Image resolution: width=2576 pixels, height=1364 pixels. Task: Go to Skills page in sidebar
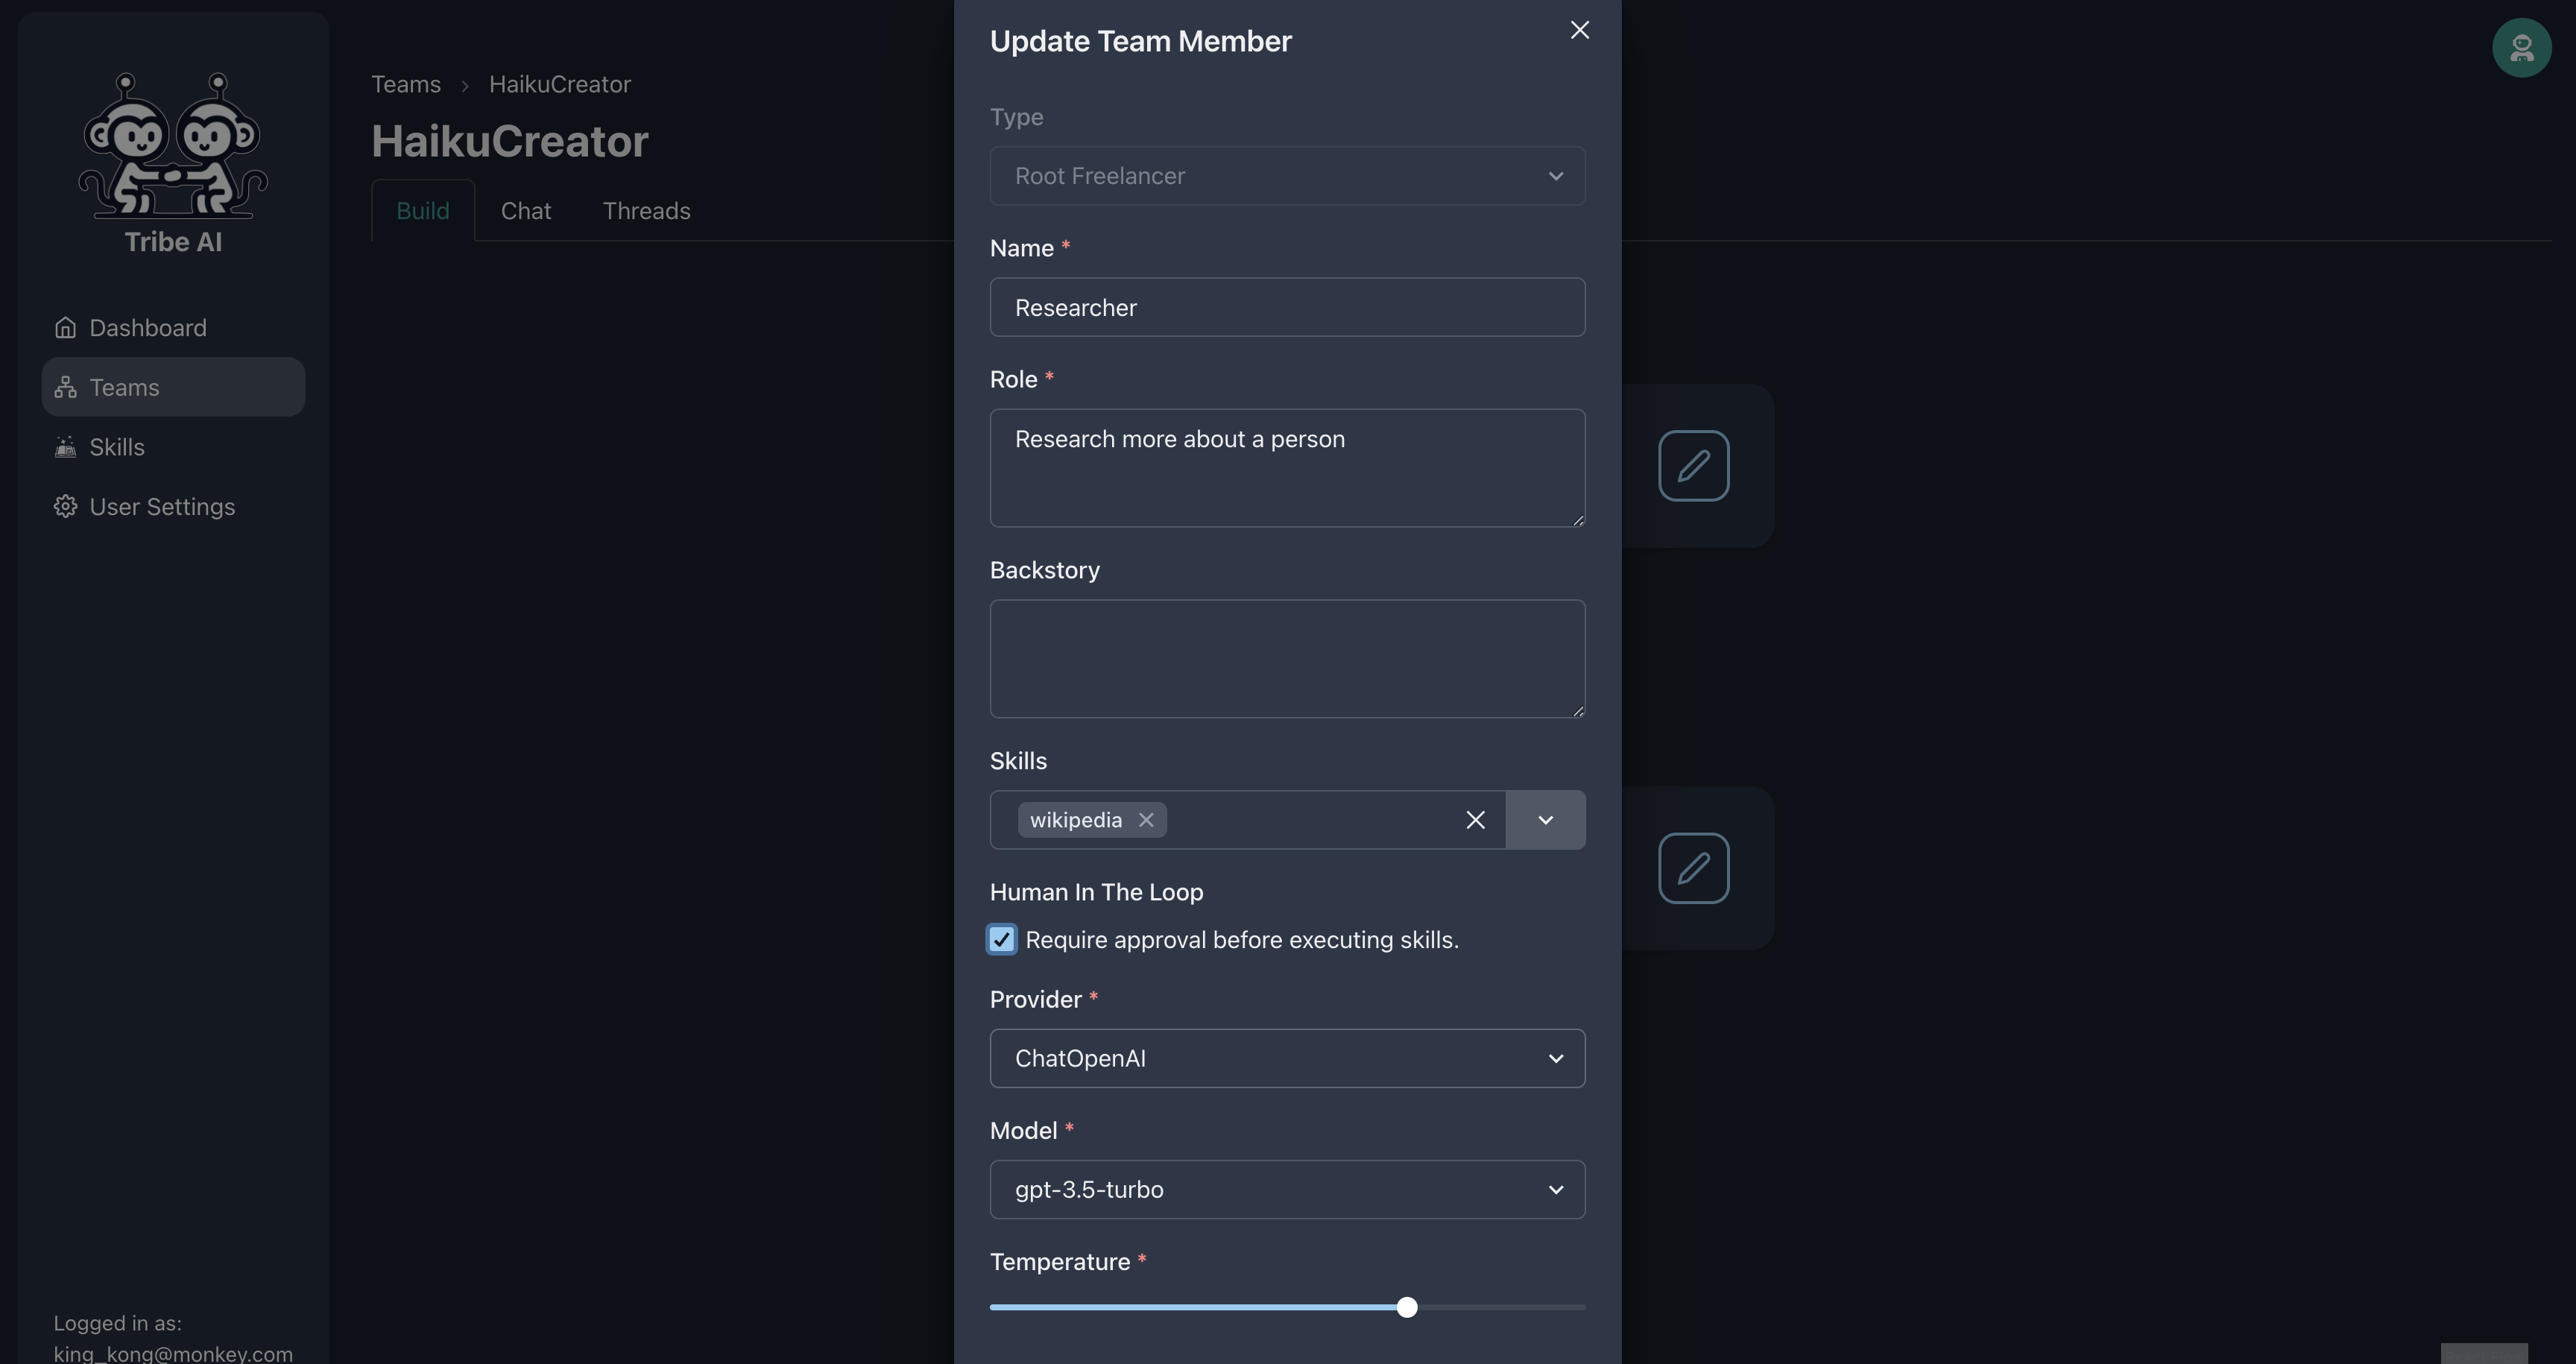click(116, 447)
